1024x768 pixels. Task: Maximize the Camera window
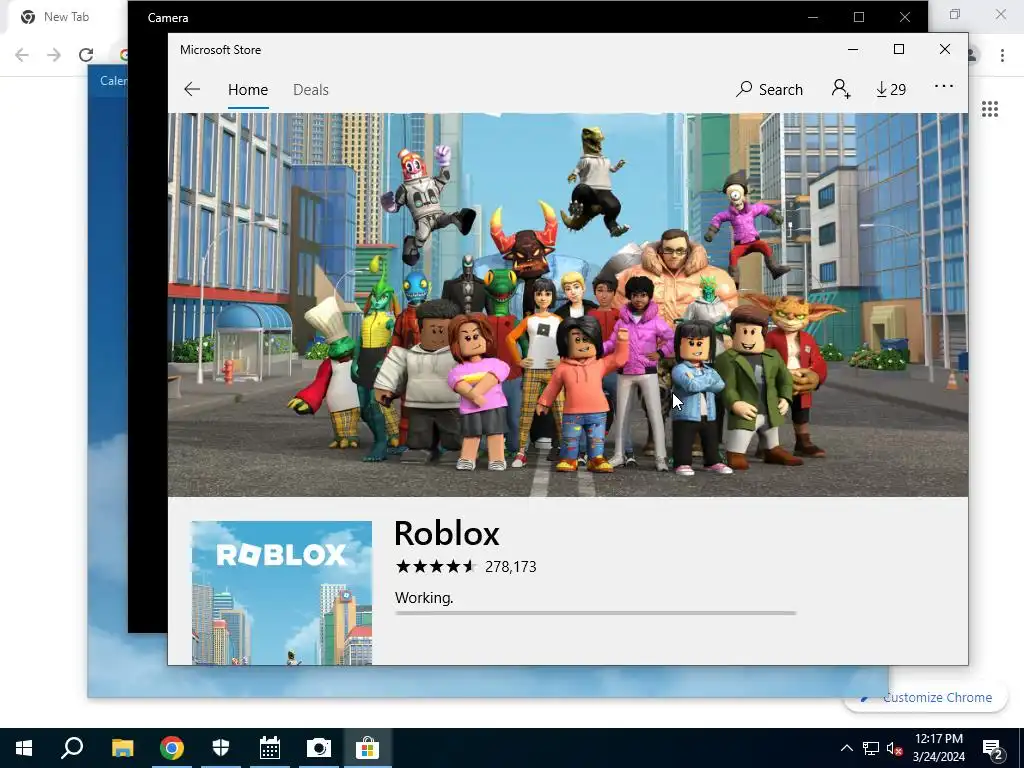(x=859, y=18)
